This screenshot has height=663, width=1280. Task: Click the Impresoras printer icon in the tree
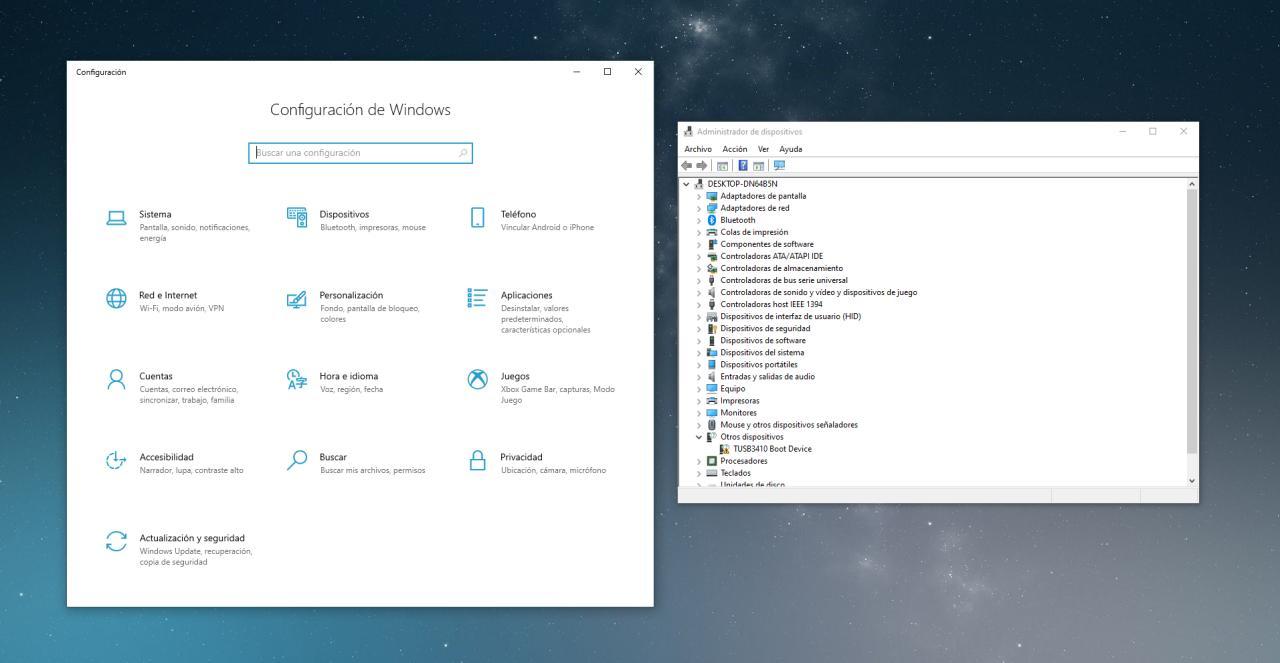[x=712, y=401]
